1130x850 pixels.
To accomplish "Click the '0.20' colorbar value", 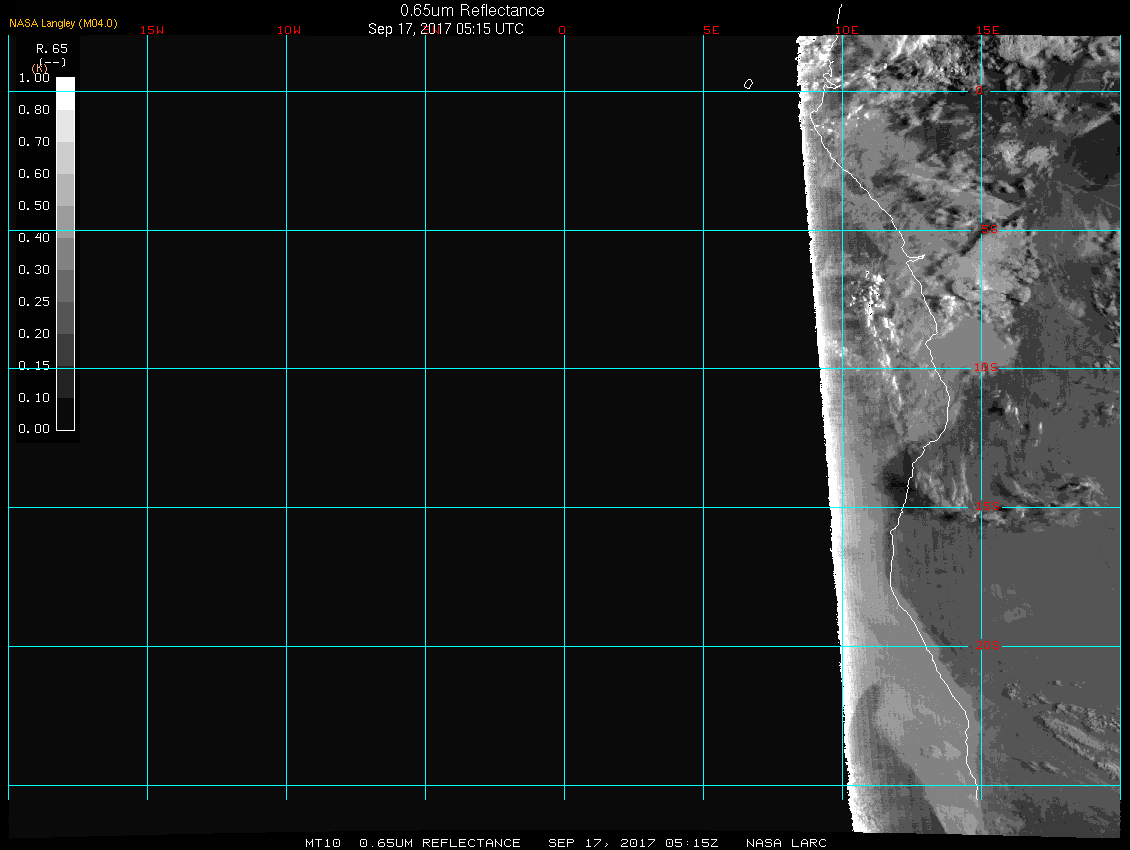I will (34, 334).
